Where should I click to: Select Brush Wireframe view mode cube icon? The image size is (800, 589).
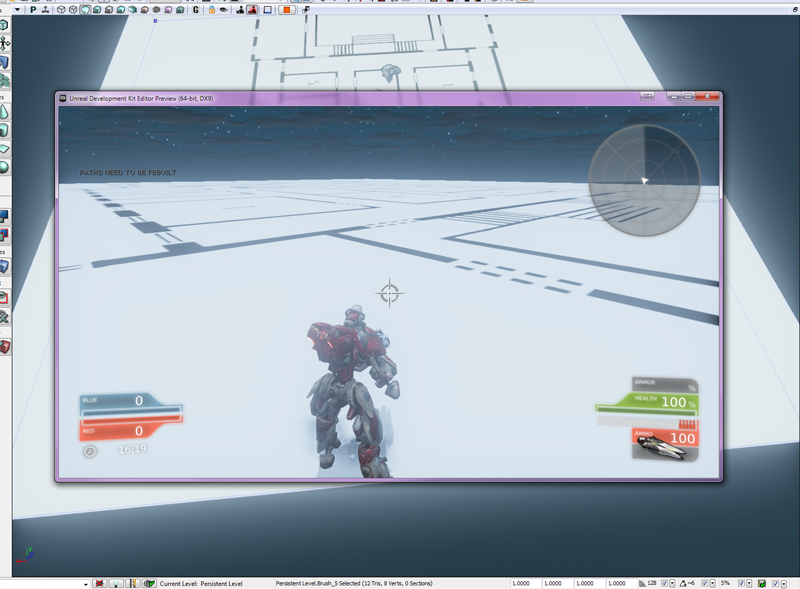61,10
